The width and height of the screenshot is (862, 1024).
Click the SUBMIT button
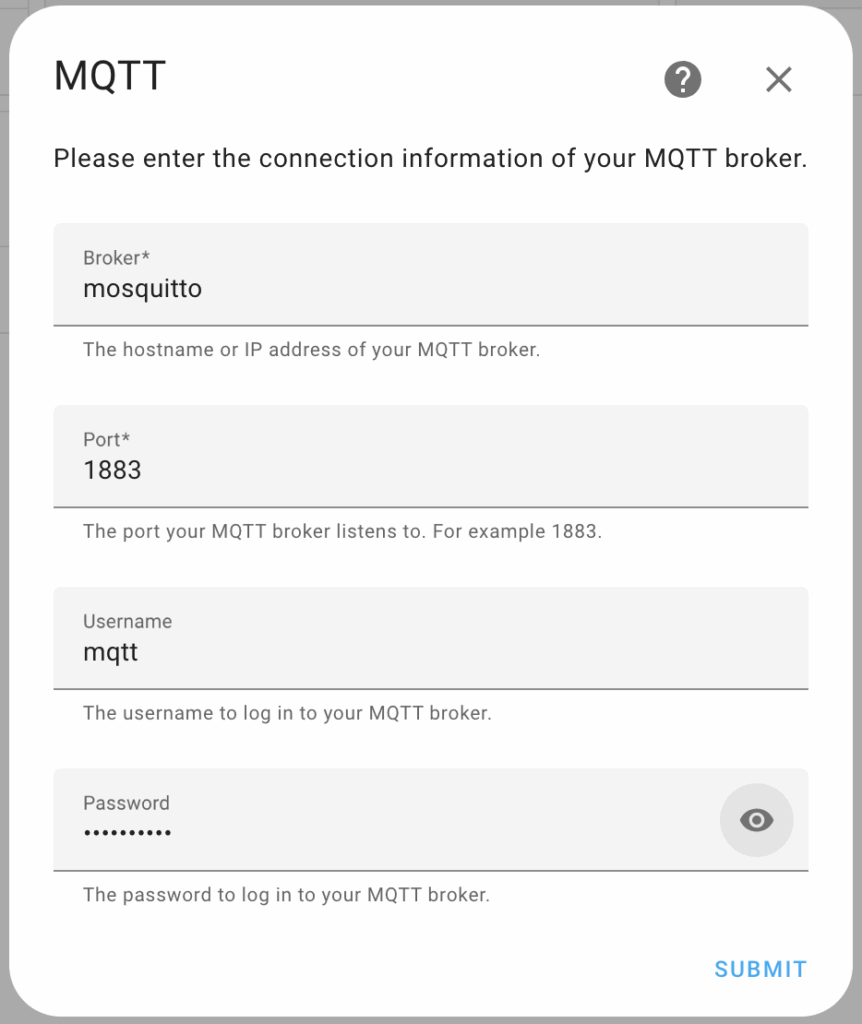coord(761,969)
